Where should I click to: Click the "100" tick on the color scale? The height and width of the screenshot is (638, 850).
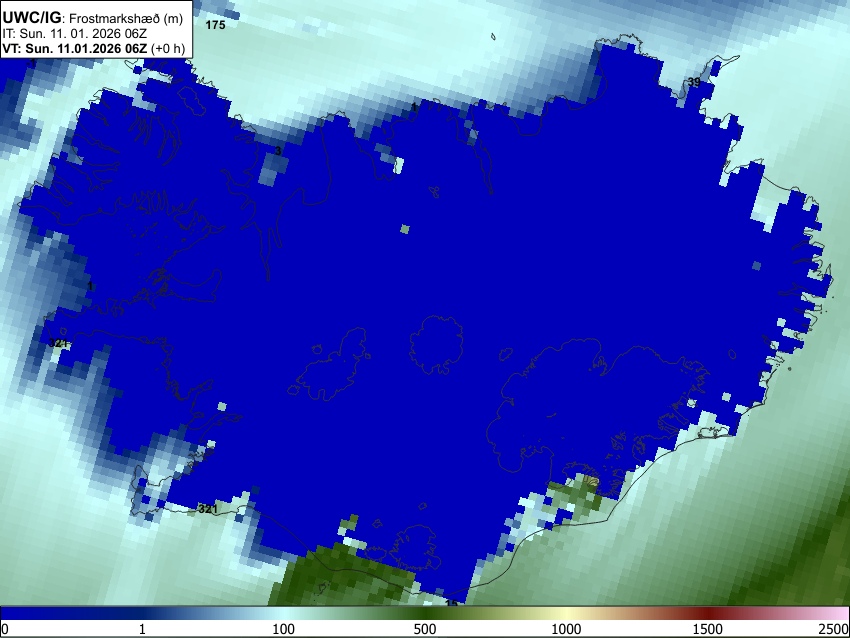point(283,629)
